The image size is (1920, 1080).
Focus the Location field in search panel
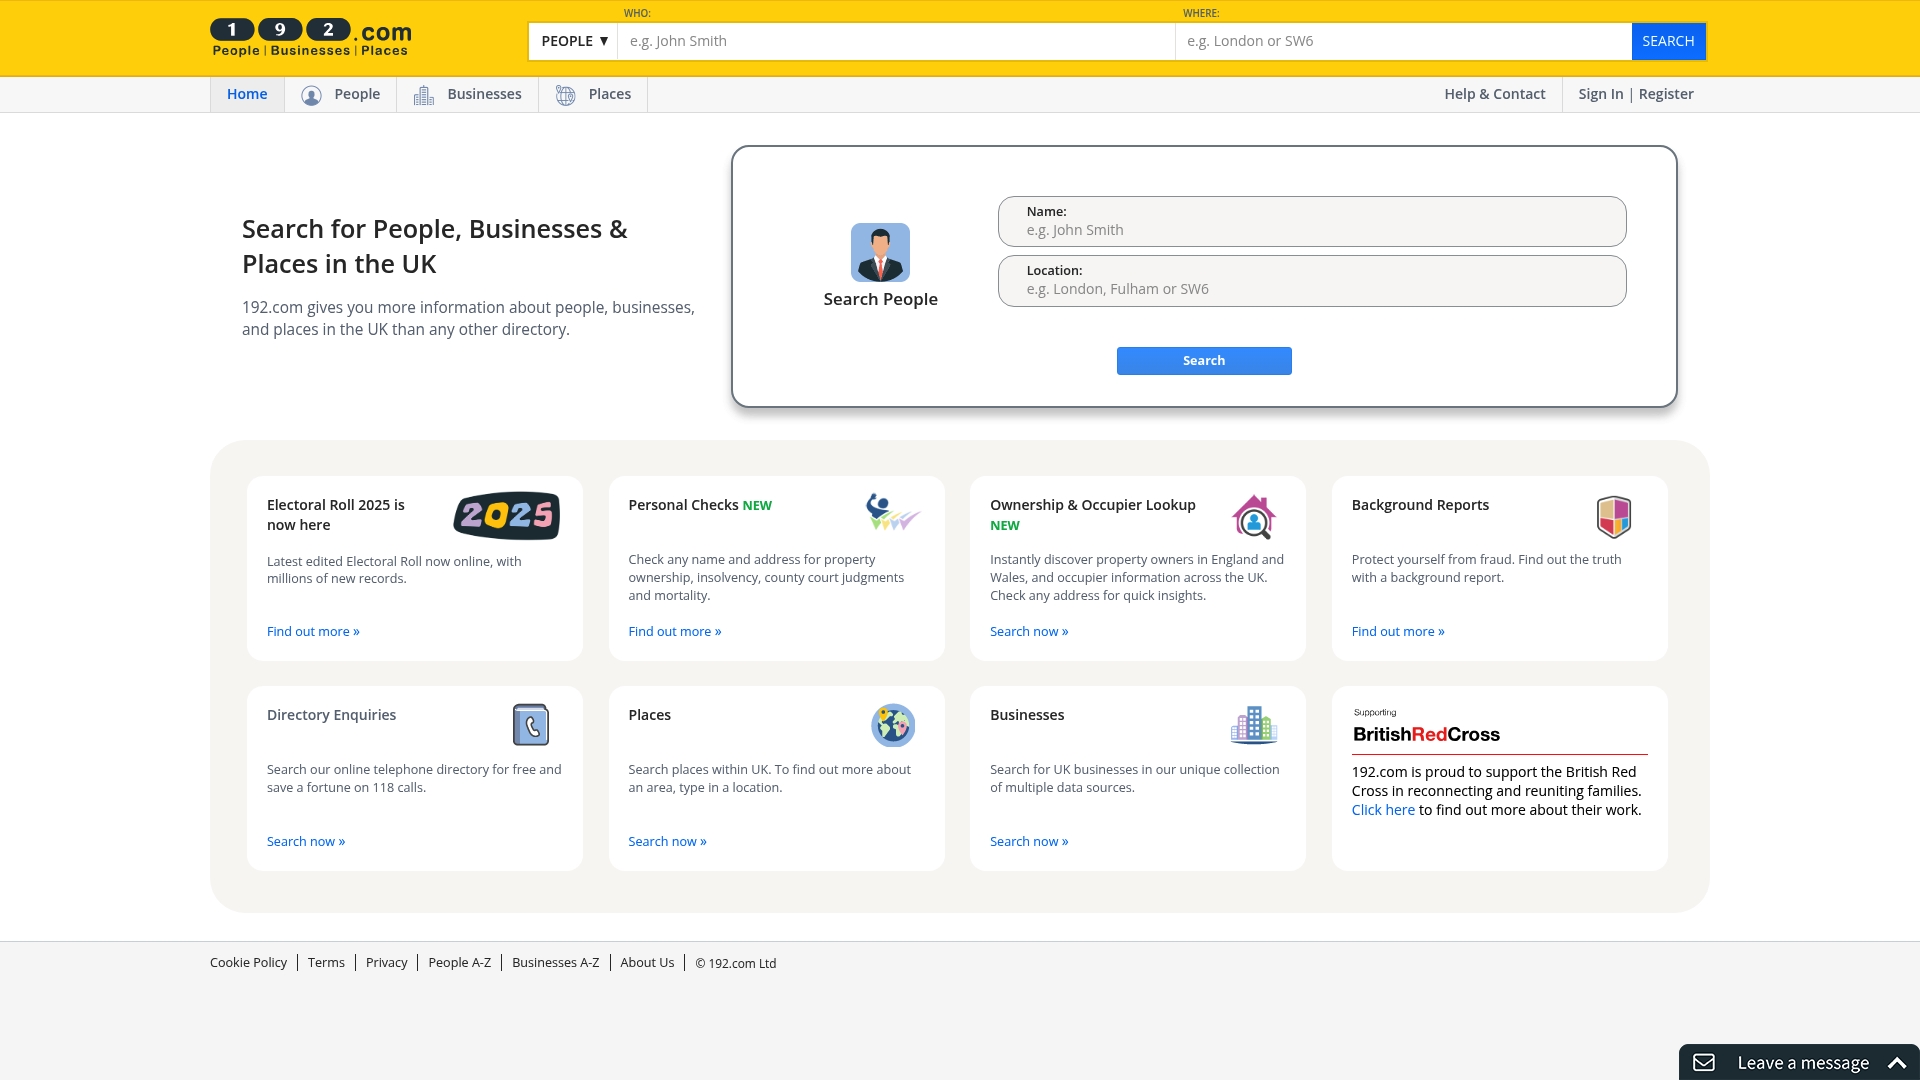pos(1312,281)
